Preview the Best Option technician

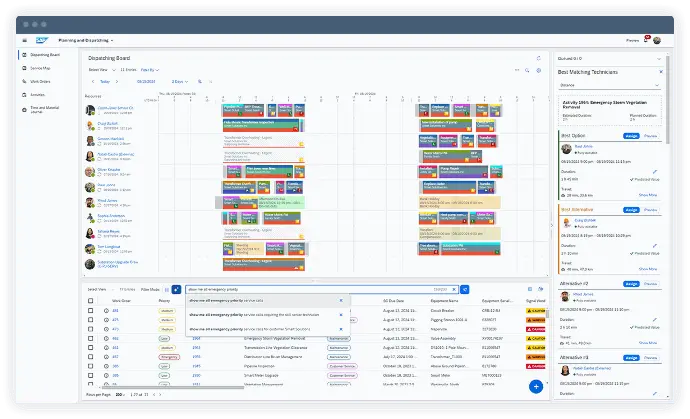(650, 136)
